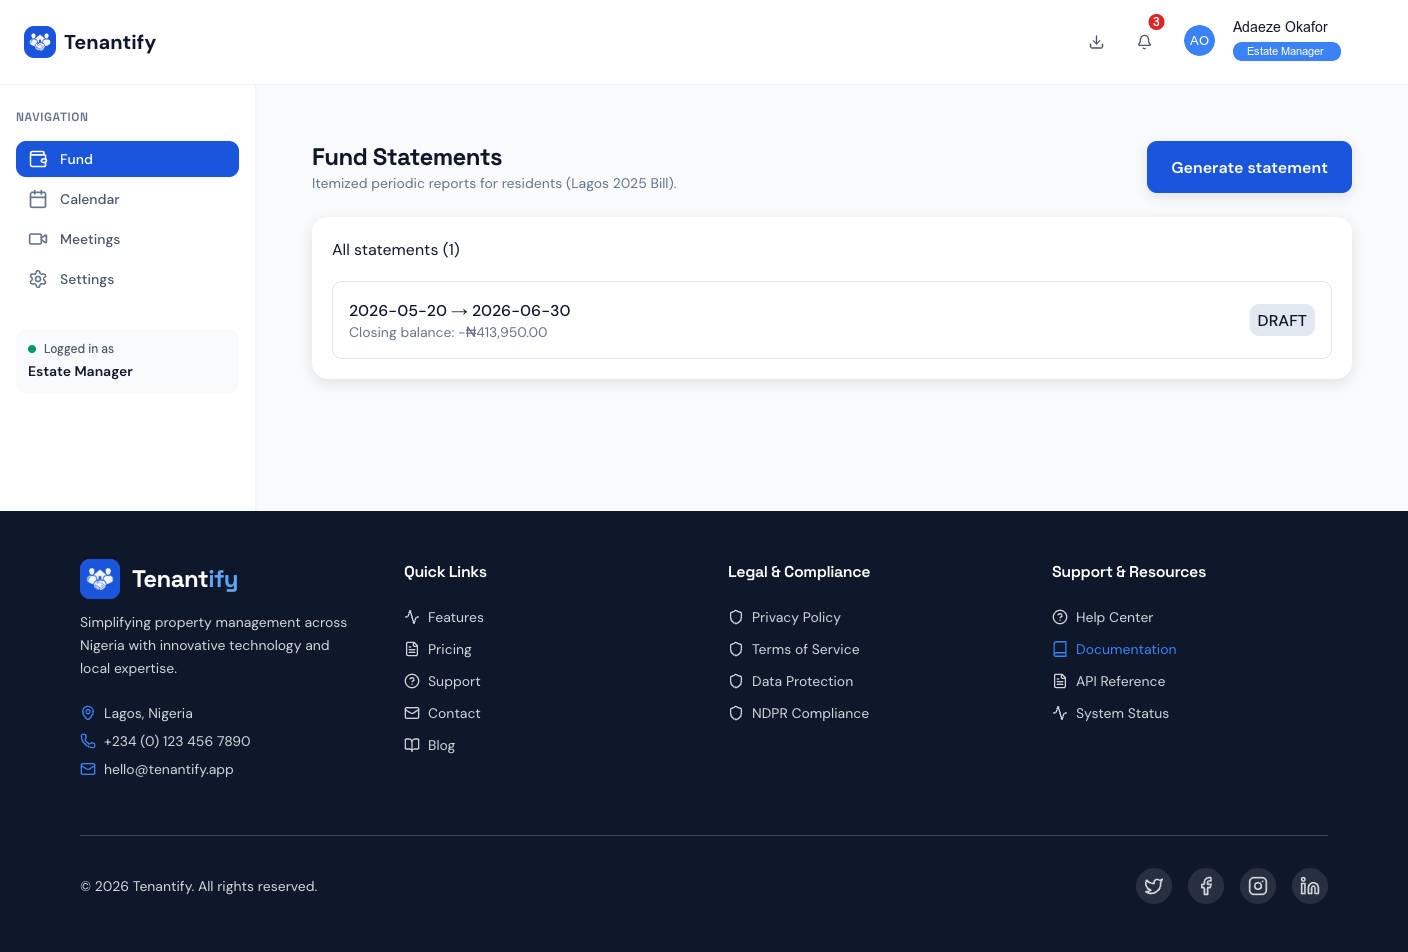Viewport: 1408px width, 952px height.
Task: Open the LinkedIn social icon
Action: pyautogui.click(x=1310, y=886)
